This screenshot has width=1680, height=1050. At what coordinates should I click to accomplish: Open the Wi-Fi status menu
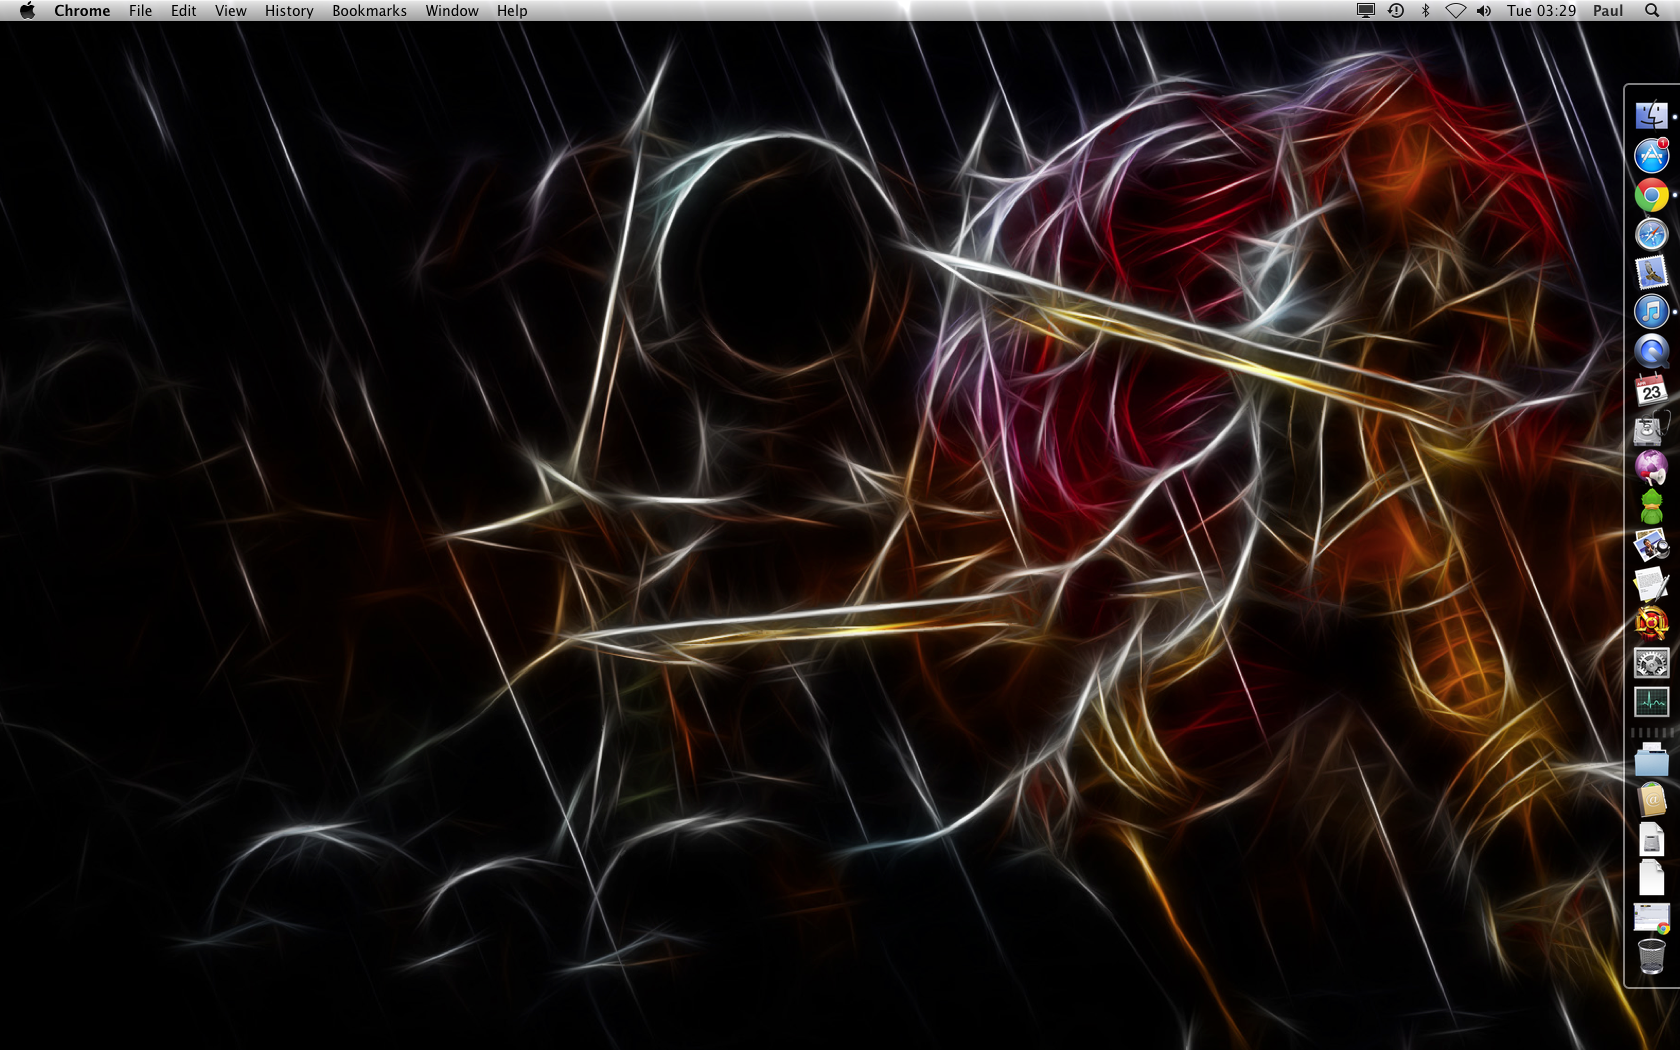pos(1456,10)
